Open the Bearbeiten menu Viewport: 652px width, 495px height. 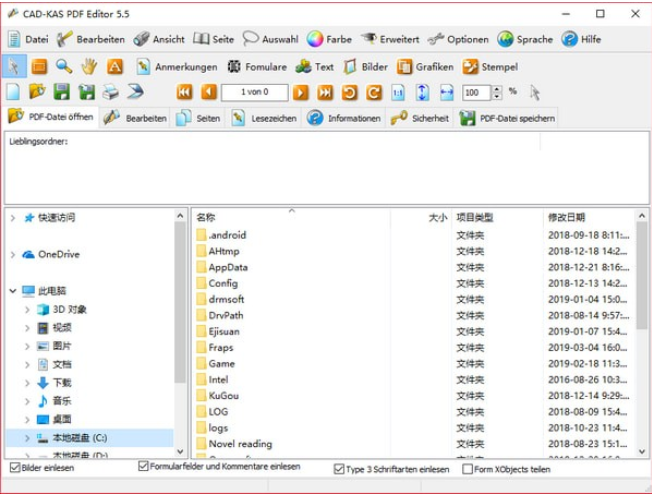tap(90, 40)
